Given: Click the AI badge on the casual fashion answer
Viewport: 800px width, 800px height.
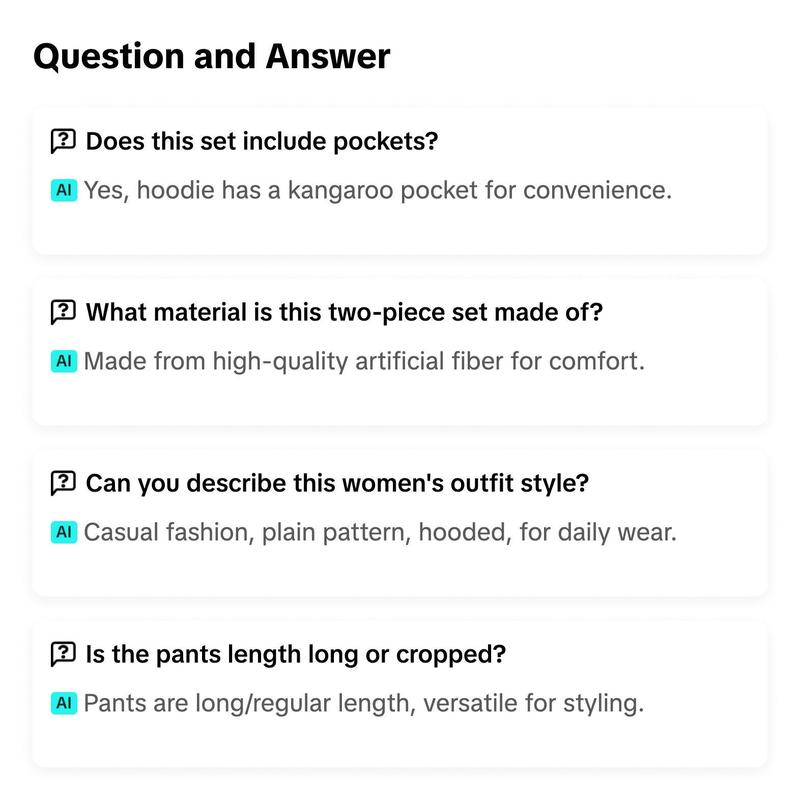Looking at the screenshot, I should pyautogui.click(x=64, y=532).
